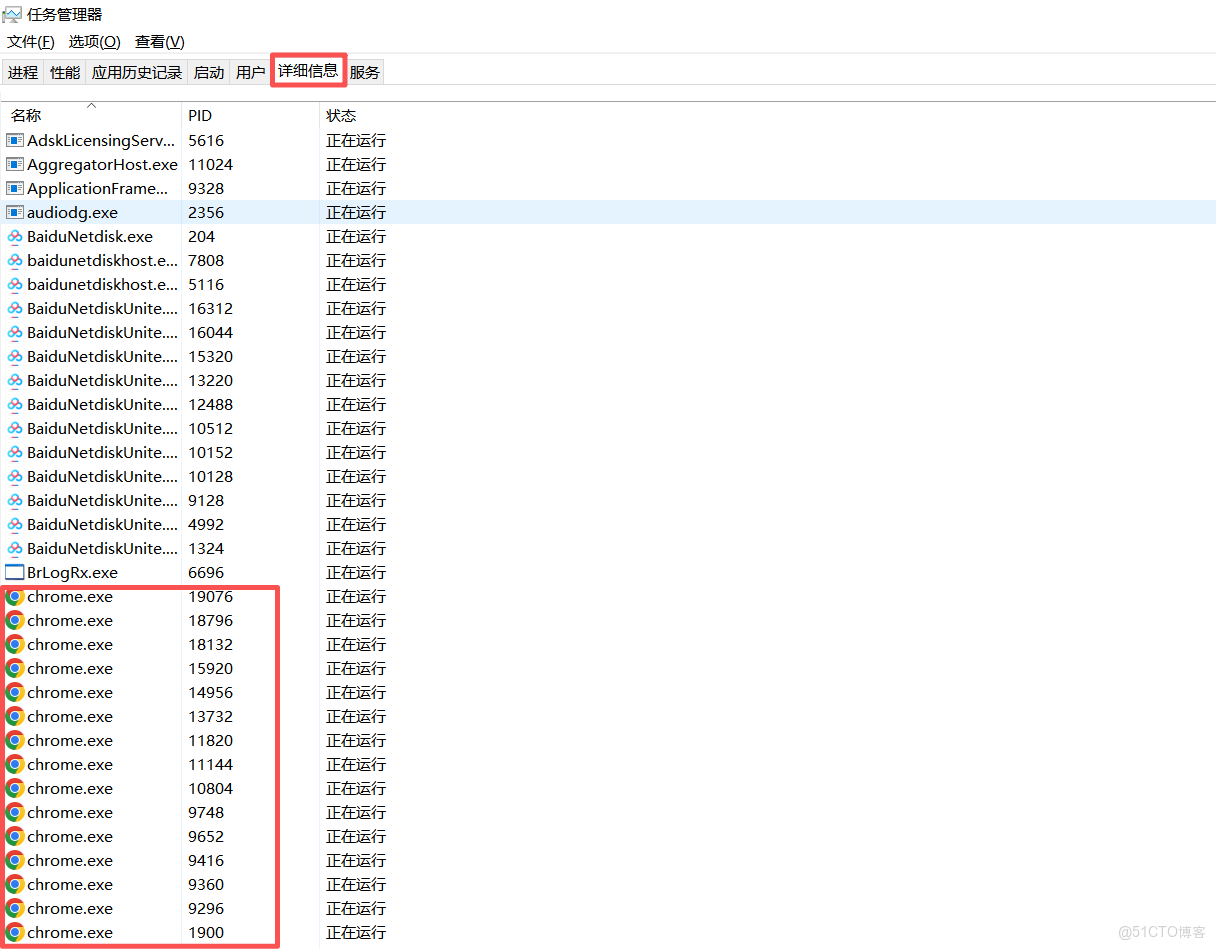The width and height of the screenshot is (1216, 949).
Task: Select chrome.exe row with PID 9748
Action: (x=608, y=812)
